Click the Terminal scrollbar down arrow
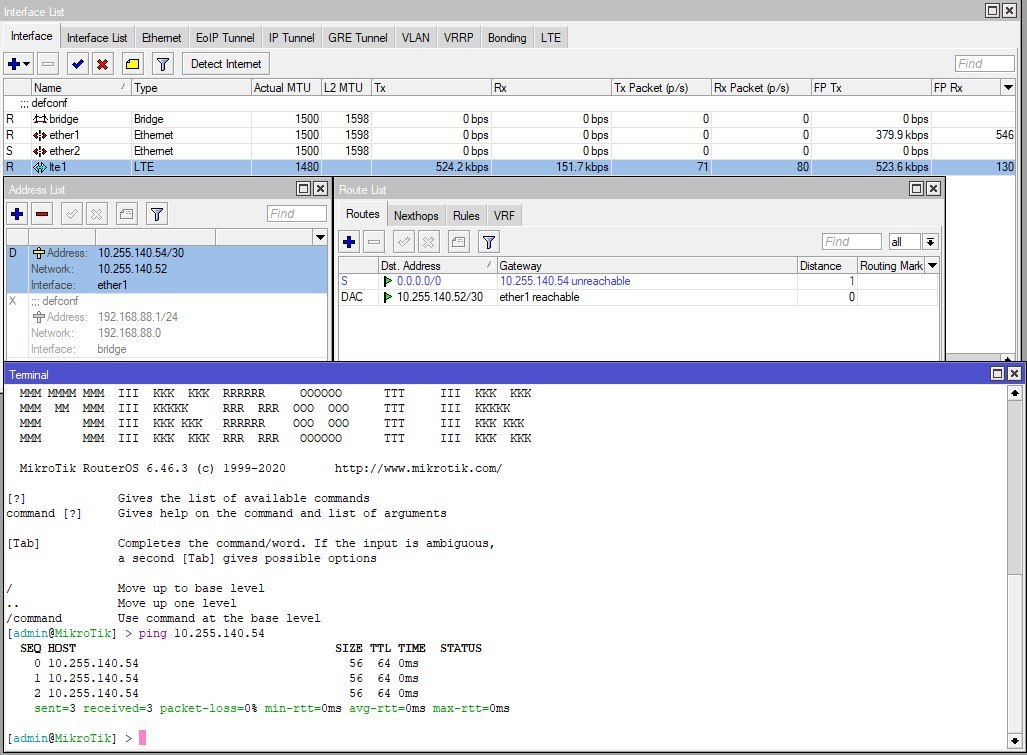Image resolution: width=1027 pixels, height=755 pixels. coord(1015,741)
